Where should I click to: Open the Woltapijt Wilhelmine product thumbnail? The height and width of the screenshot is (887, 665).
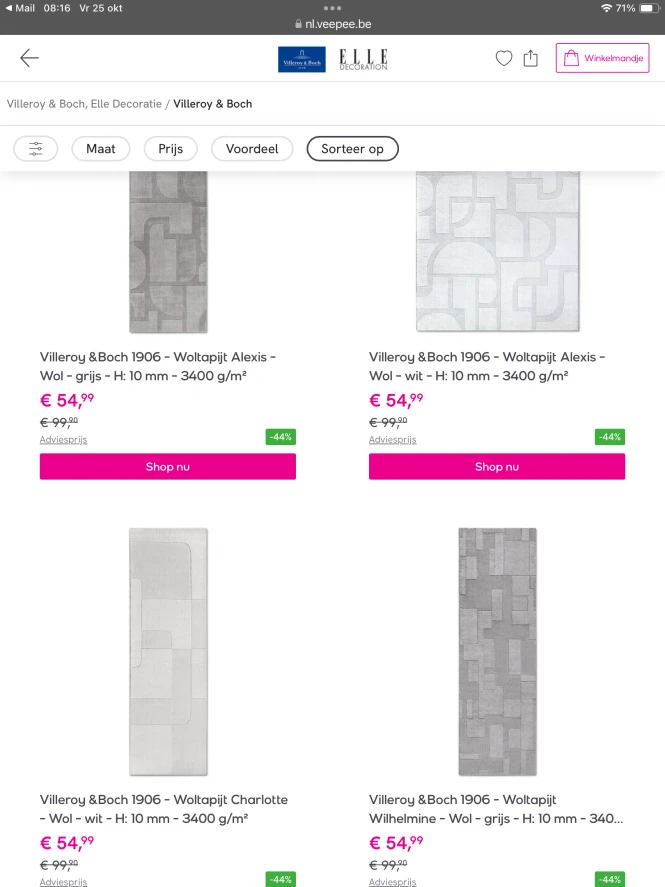pos(497,651)
